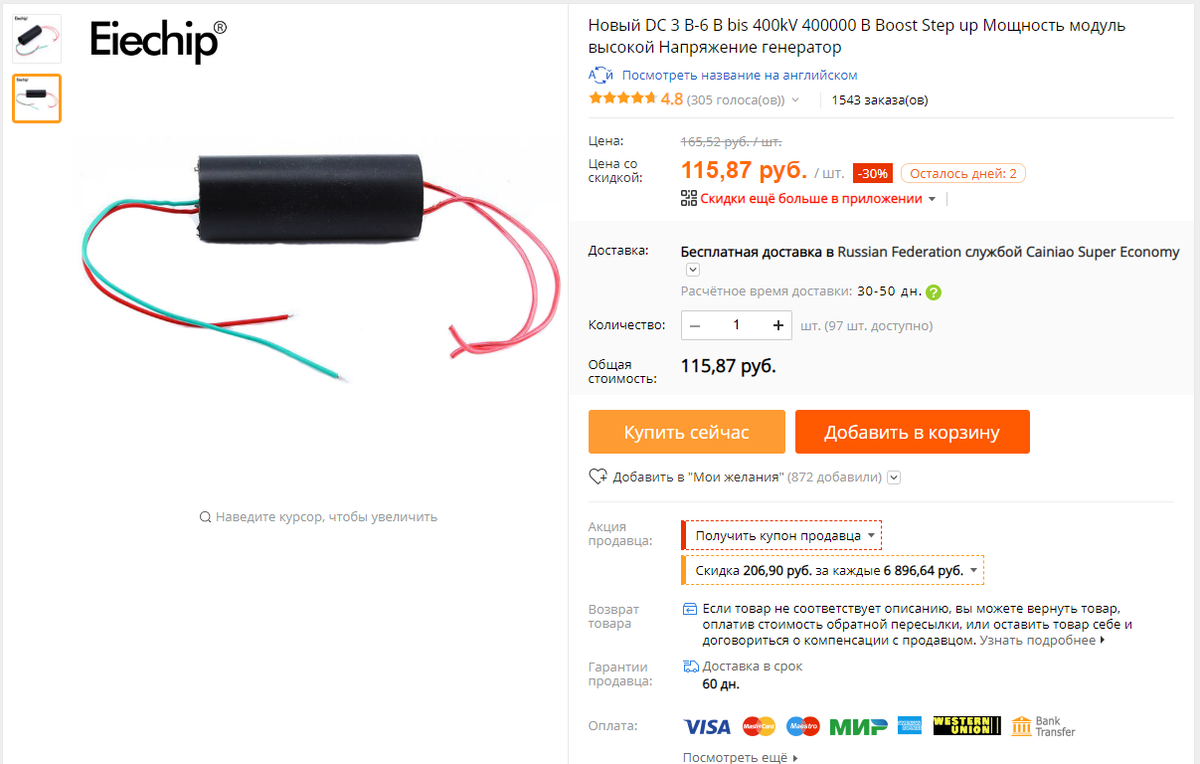This screenshot has width=1200, height=764.
Task: Increase quantity with the plus button
Action: click(x=778, y=325)
